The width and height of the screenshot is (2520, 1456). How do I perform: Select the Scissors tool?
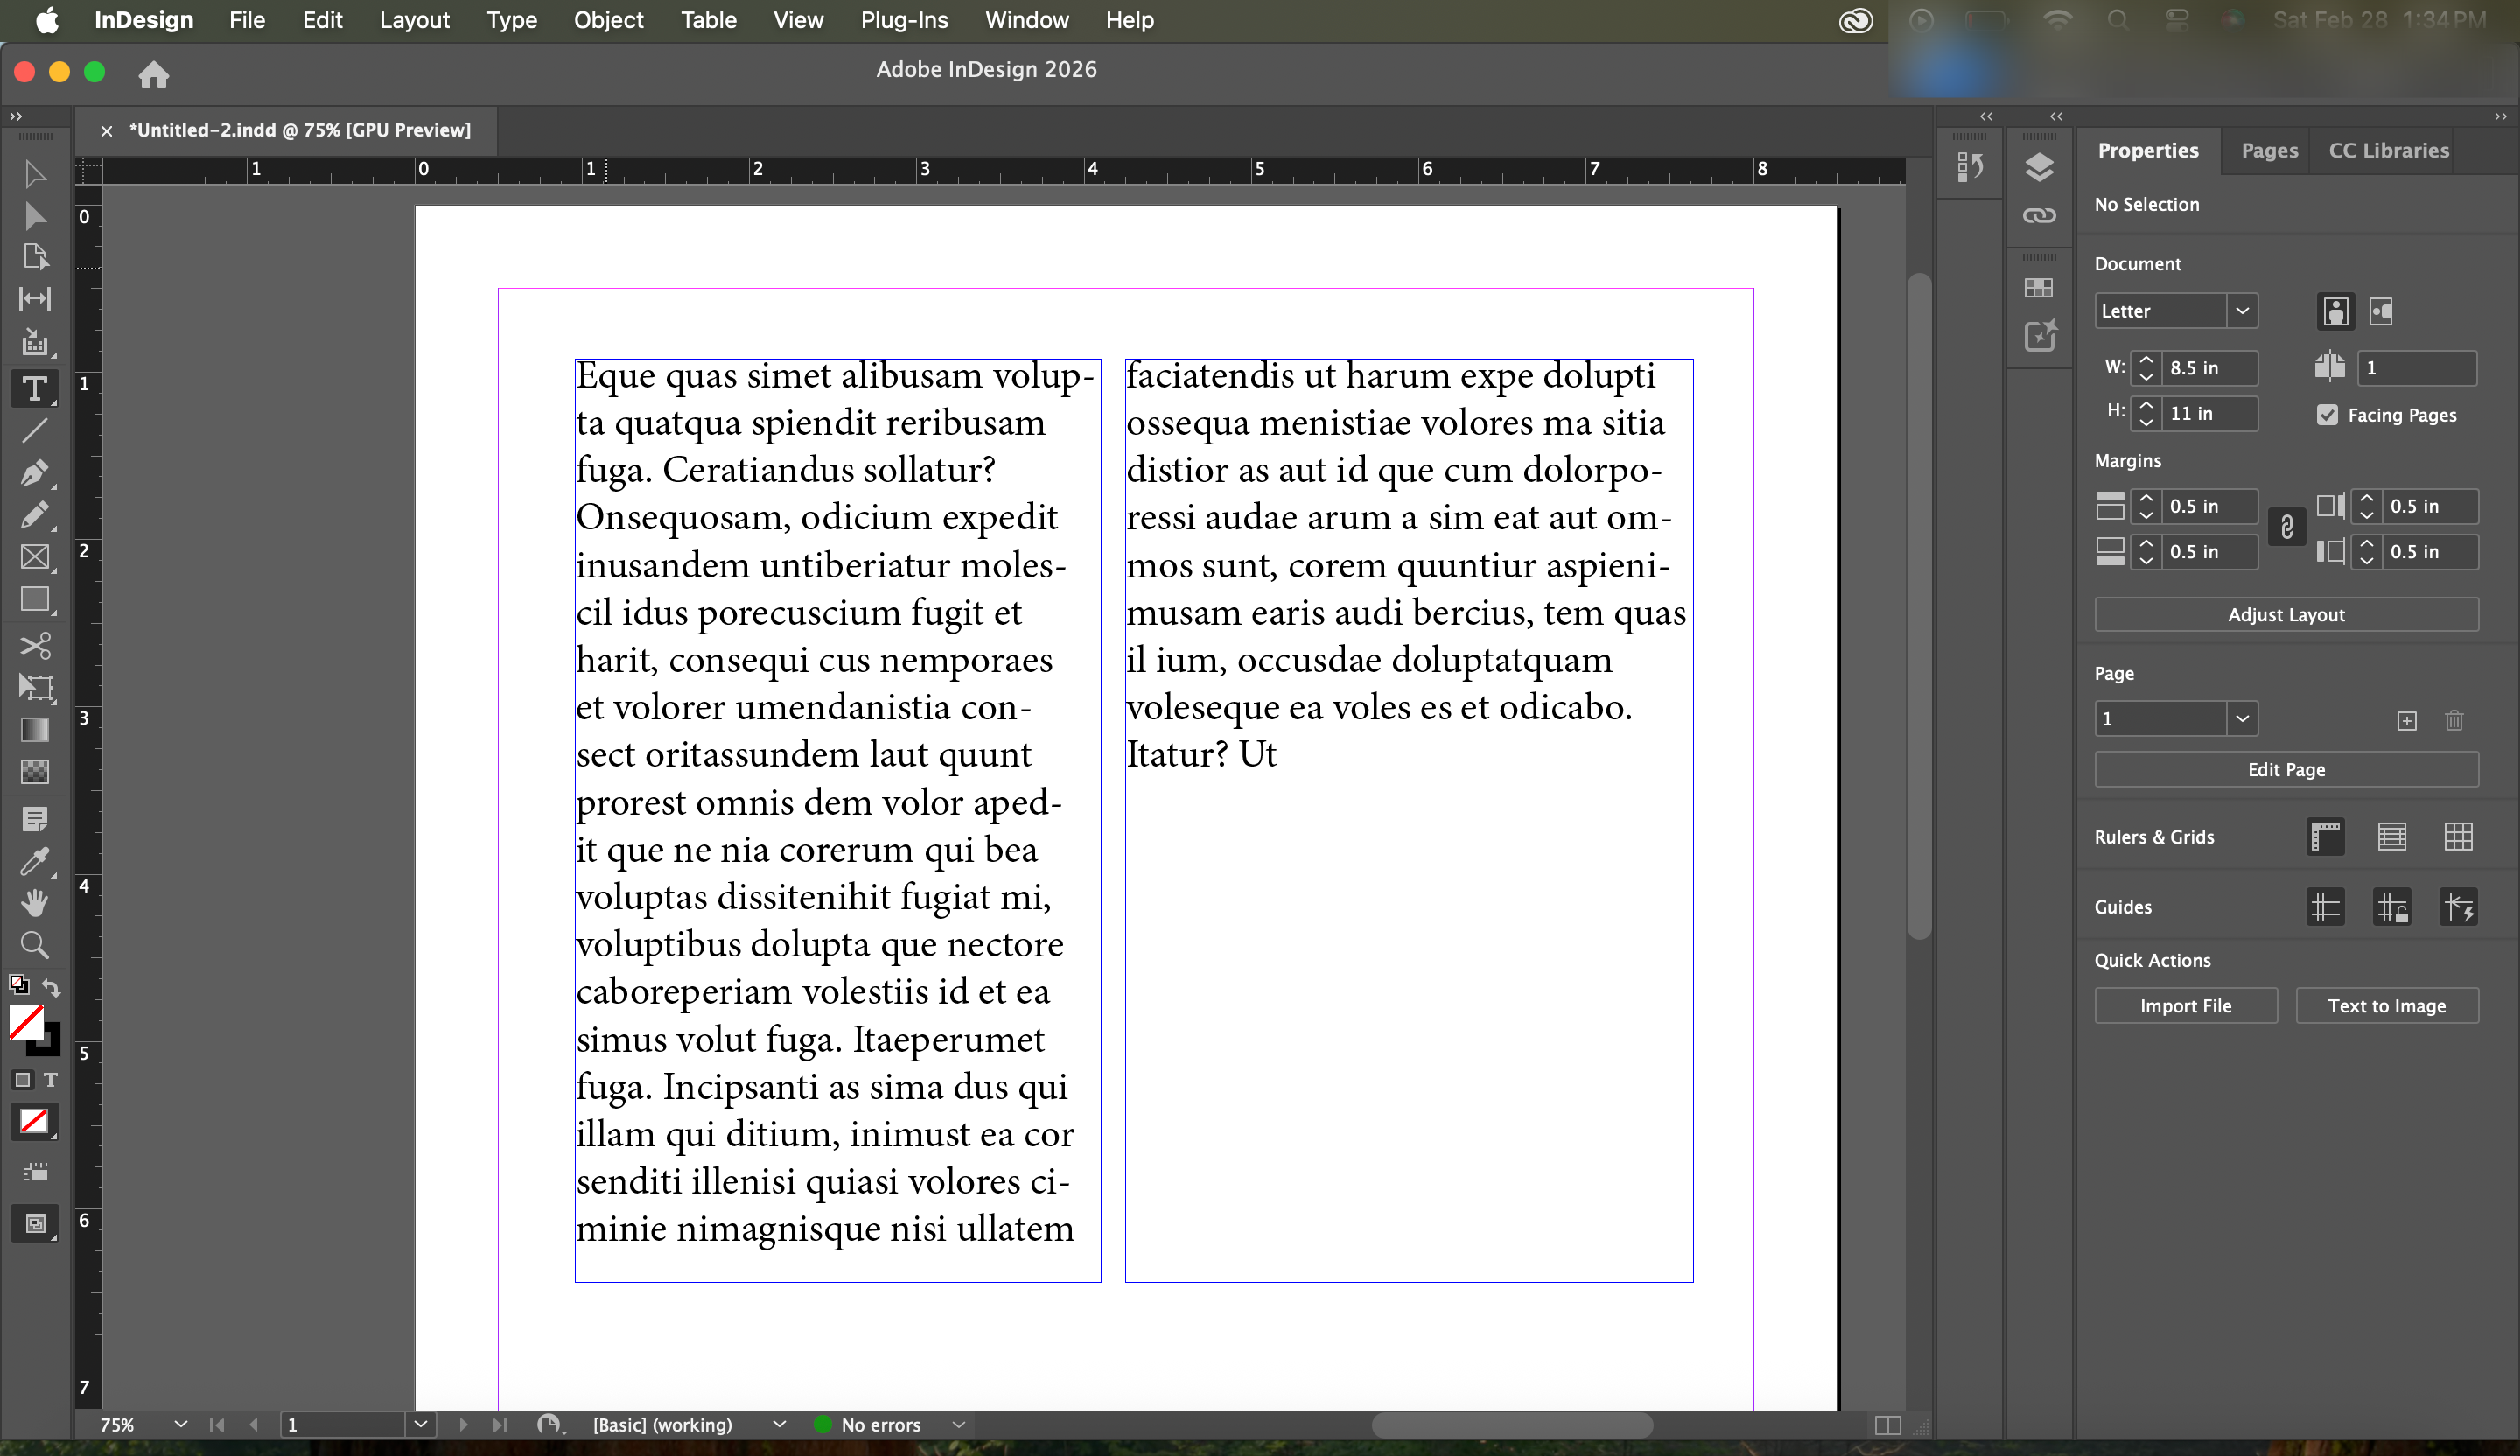[x=34, y=645]
